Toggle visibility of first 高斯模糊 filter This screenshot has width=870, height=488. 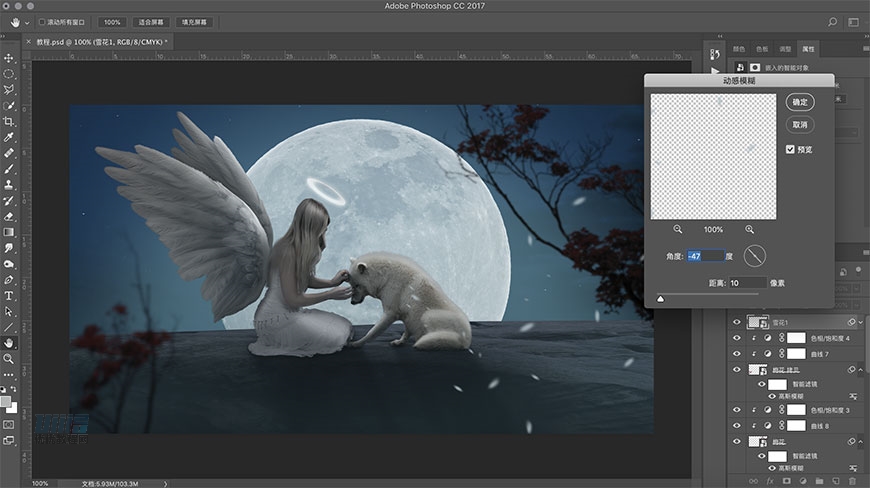[772, 396]
